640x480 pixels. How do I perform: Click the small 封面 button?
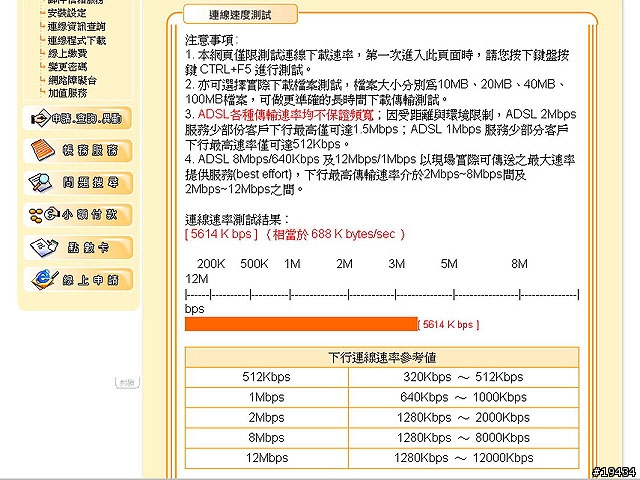coord(127,382)
